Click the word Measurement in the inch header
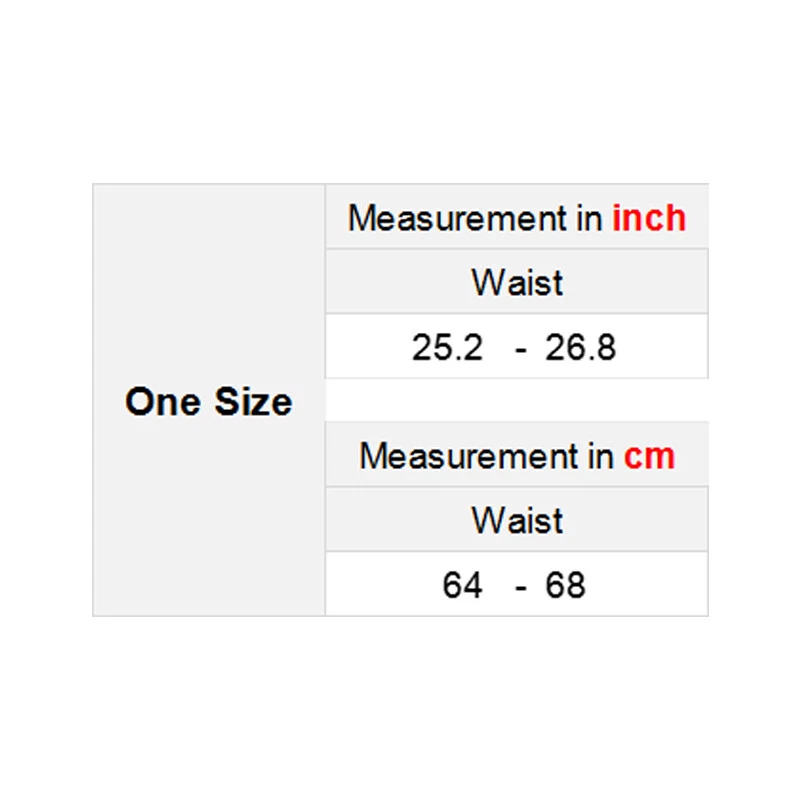This screenshot has height=800, width=800. (x=458, y=218)
